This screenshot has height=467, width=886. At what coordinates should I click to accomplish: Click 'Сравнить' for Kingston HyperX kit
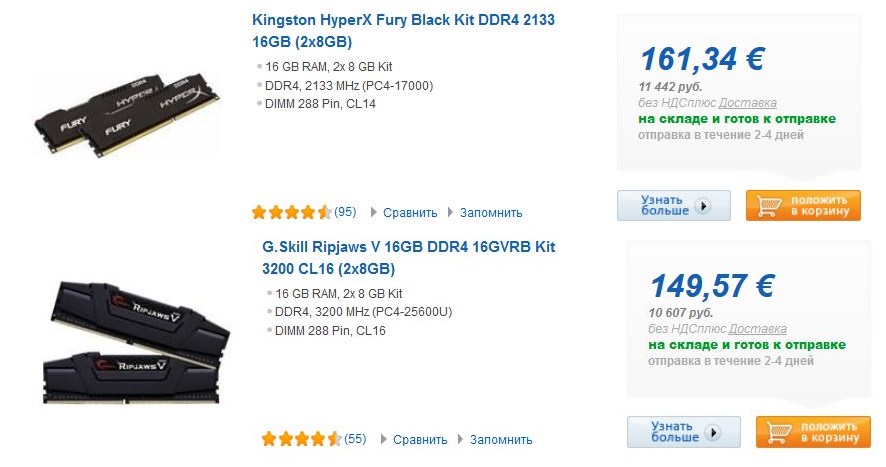(411, 213)
